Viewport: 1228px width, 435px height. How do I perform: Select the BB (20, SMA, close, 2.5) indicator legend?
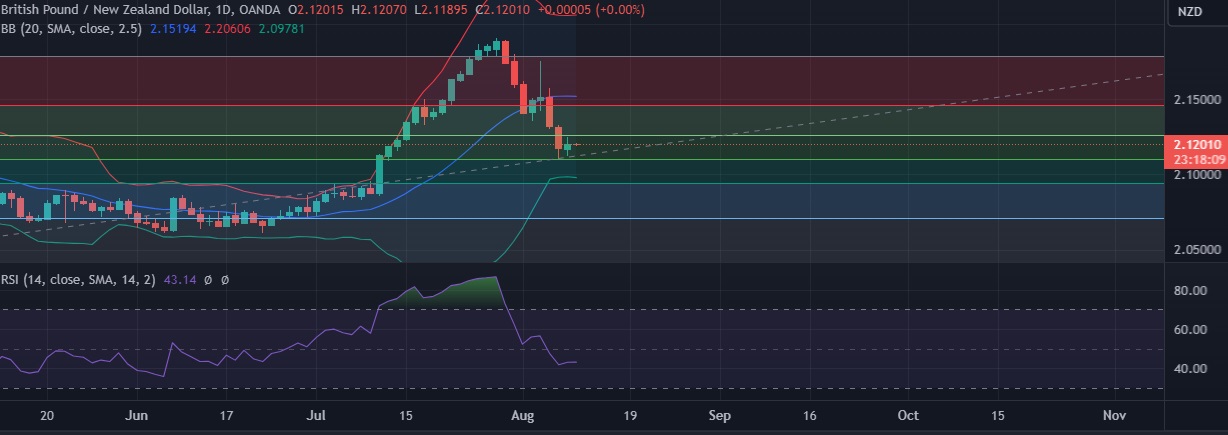[71, 29]
